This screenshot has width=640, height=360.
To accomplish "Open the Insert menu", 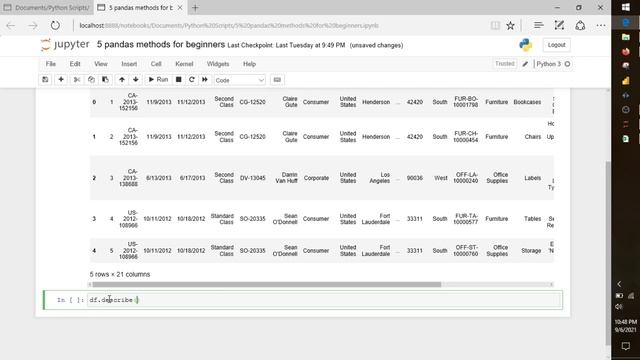I will pos(129,64).
